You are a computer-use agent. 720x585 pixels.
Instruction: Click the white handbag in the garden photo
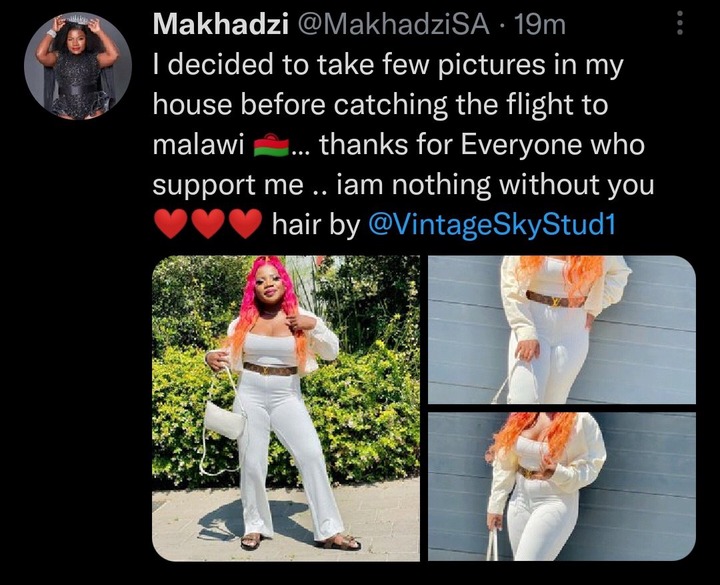[x=225, y=419]
